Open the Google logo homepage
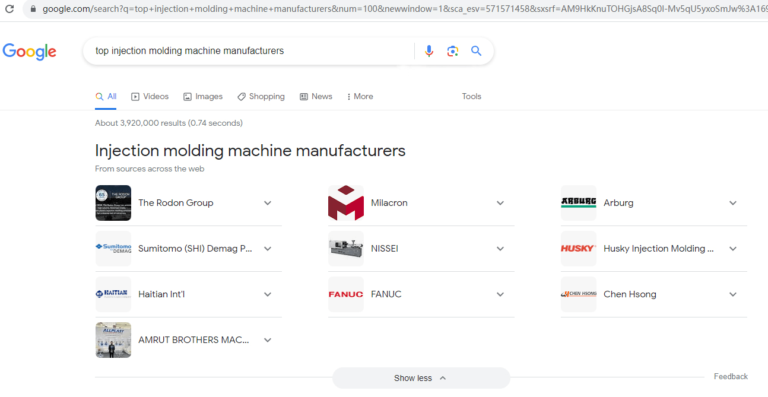The height and width of the screenshot is (397, 768). [29, 51]
